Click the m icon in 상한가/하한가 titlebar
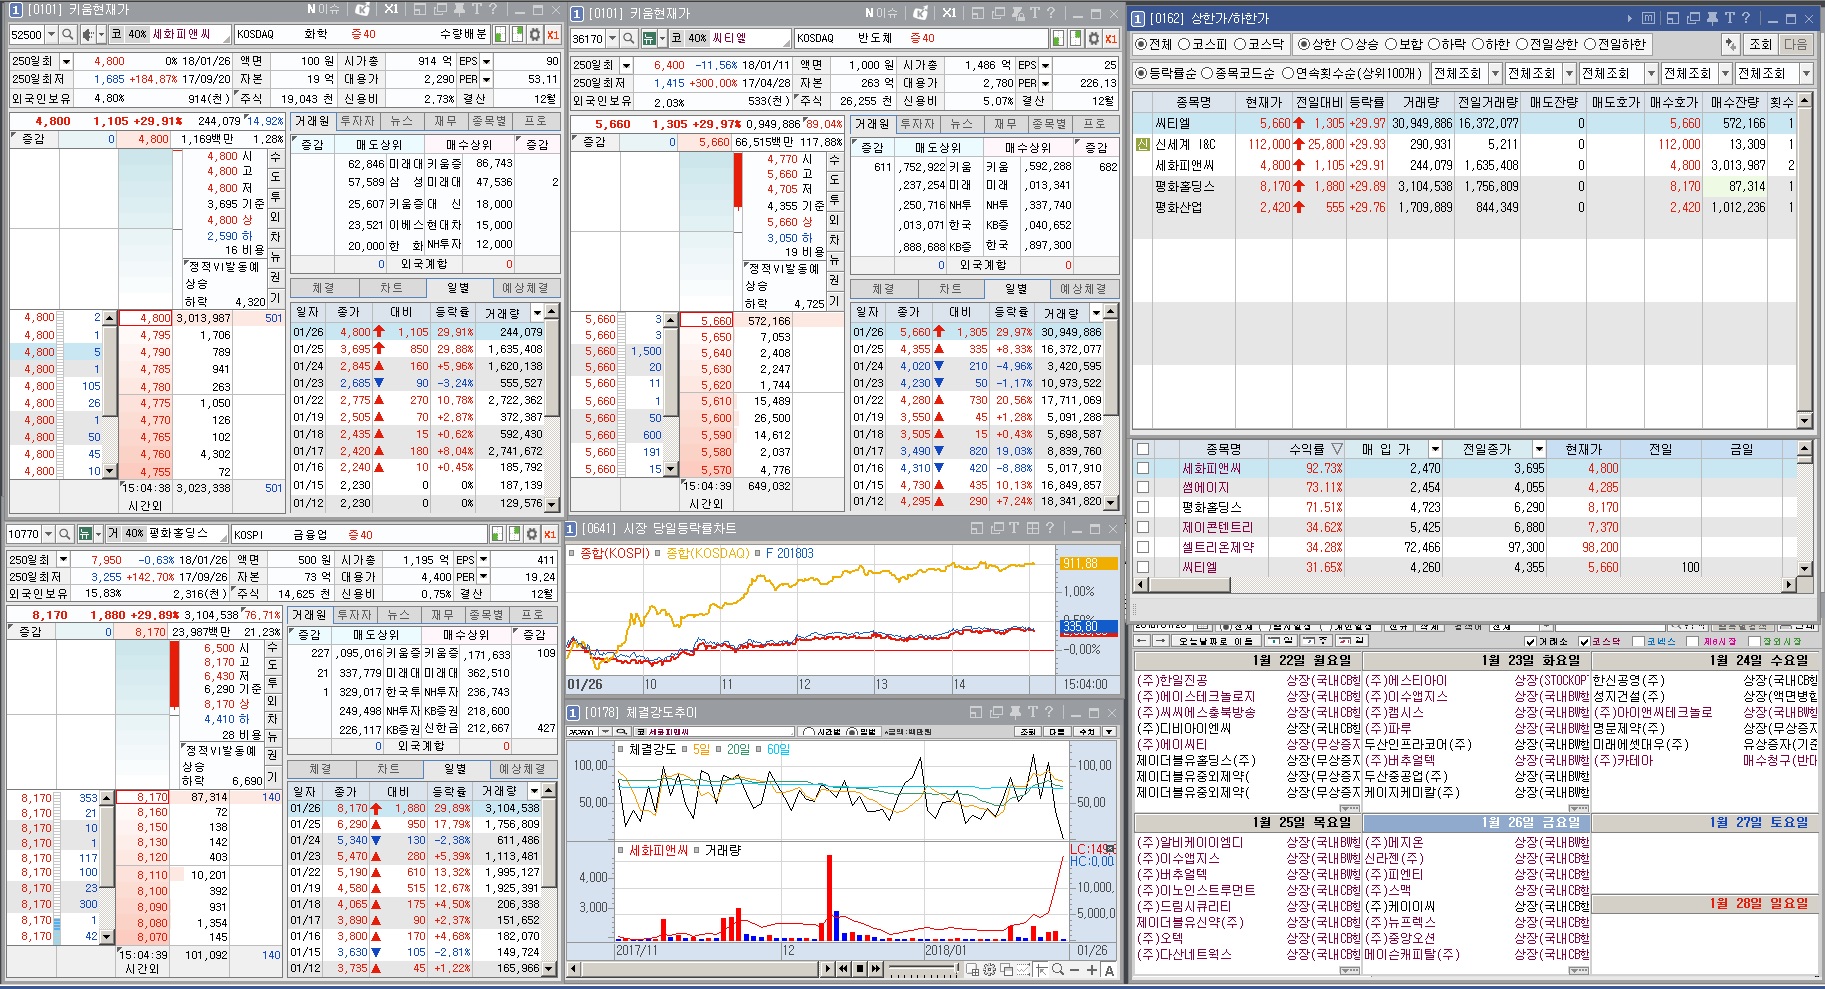The width and height of the screenshot is (1825, 989). click(1648, 18)
